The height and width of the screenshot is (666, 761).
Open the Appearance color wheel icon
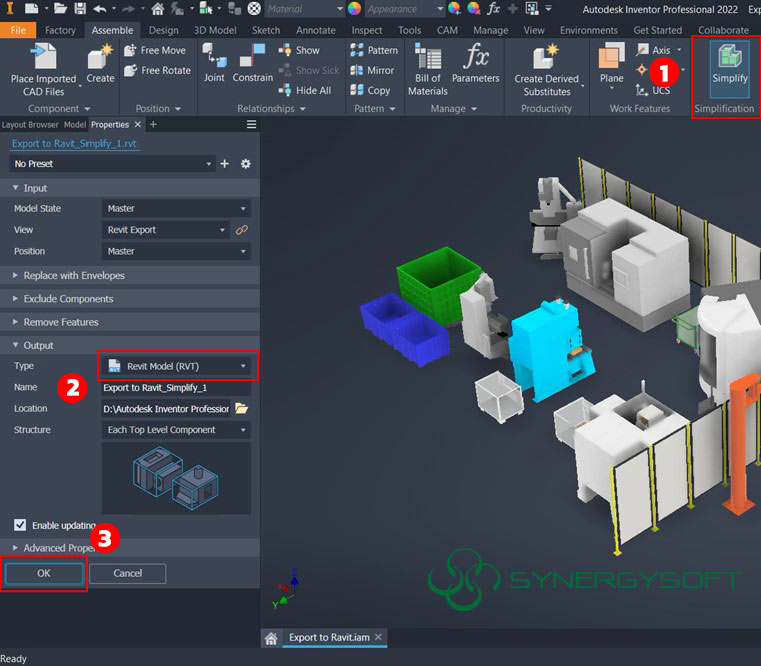[354, 9]
